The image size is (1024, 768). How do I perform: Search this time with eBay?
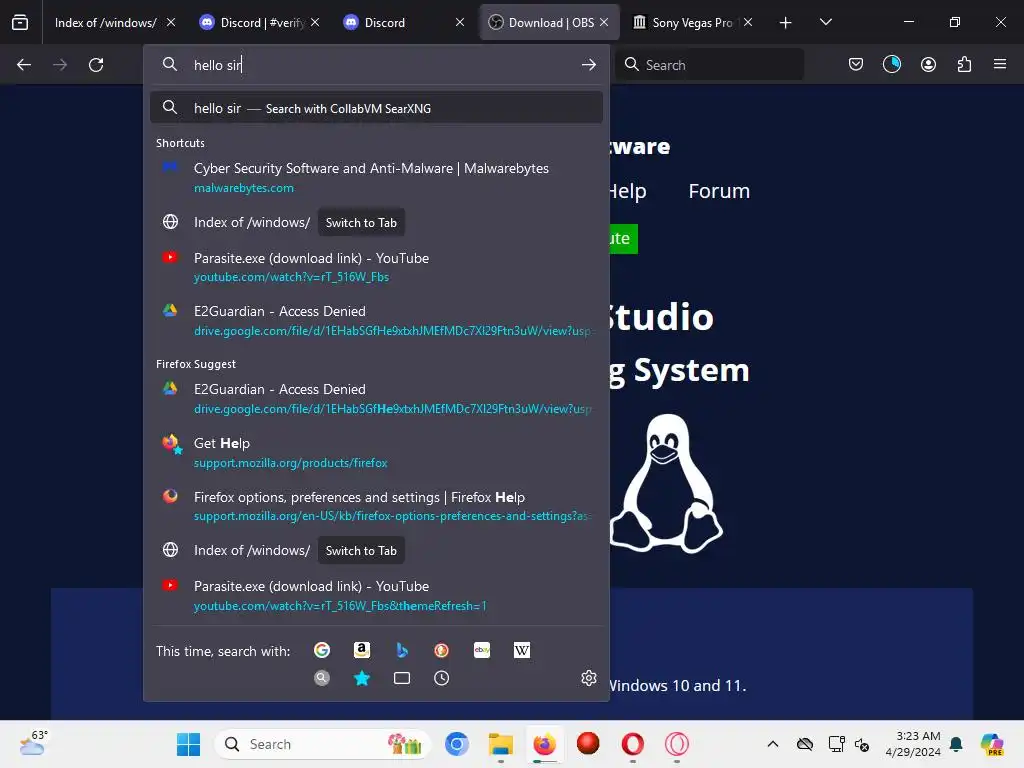coord(482,650)
